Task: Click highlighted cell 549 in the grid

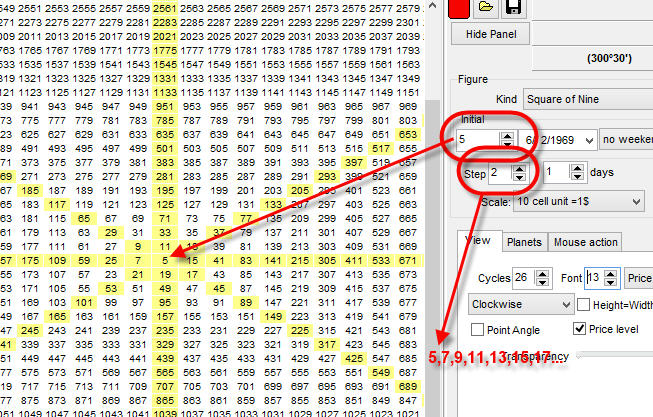Action: point(381,373)
